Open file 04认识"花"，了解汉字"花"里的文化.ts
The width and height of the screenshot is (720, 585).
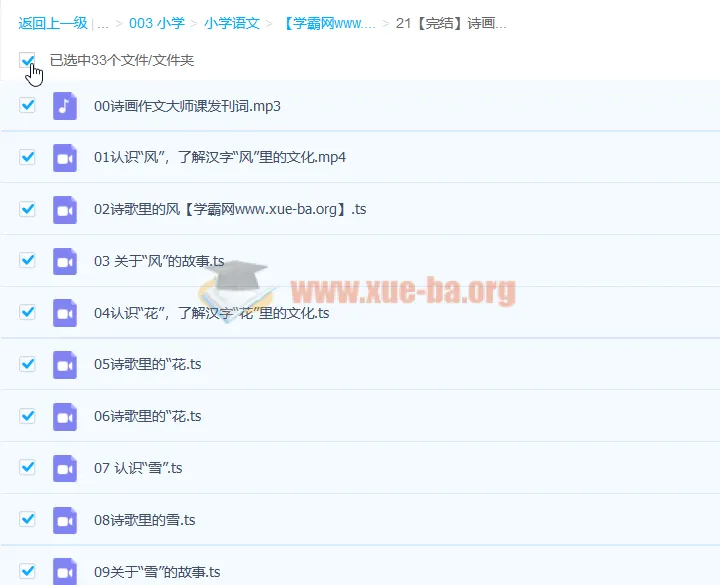point(212,313)
